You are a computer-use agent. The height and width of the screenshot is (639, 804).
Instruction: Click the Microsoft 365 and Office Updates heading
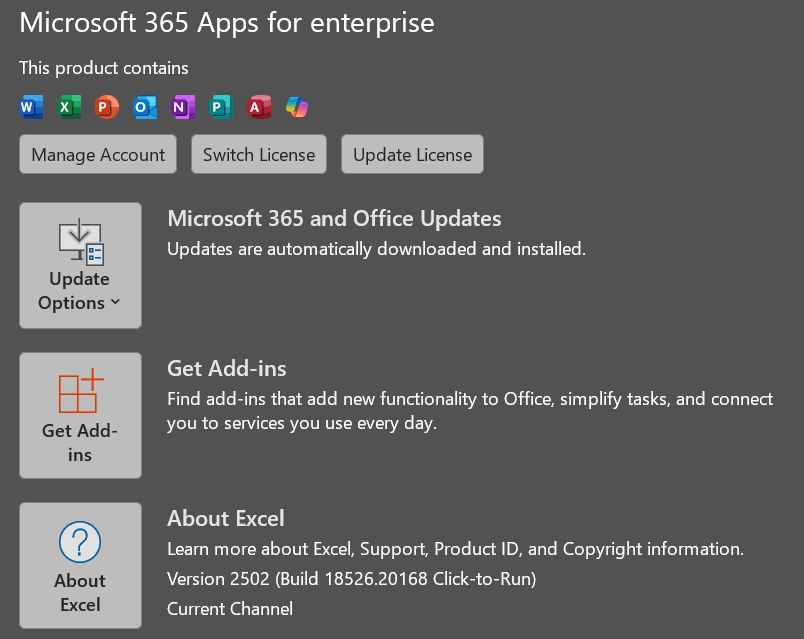[x=334, y=218]
